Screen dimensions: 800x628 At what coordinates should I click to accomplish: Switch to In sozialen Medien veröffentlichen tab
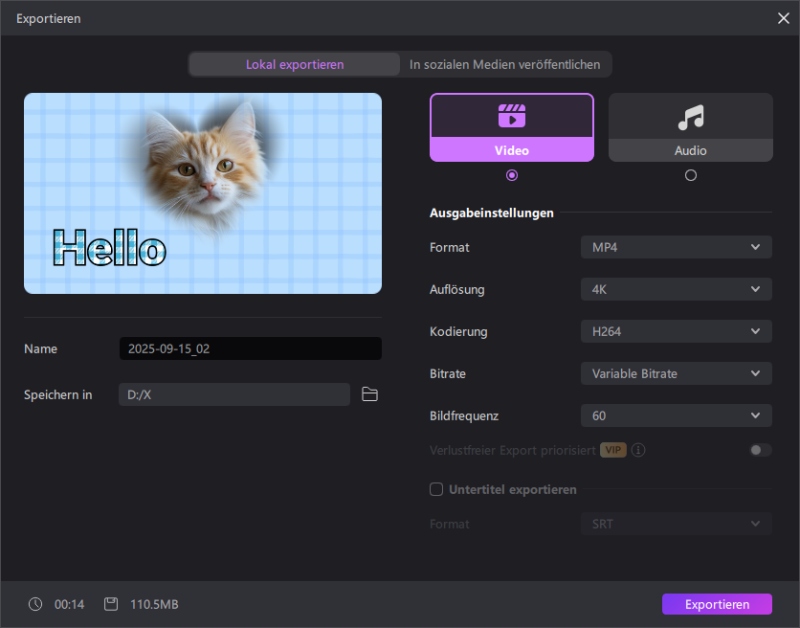coord(505,64)
